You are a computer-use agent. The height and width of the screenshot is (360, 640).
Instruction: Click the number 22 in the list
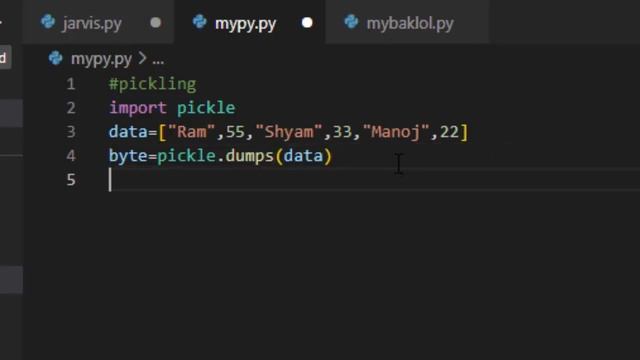(449, 132)
